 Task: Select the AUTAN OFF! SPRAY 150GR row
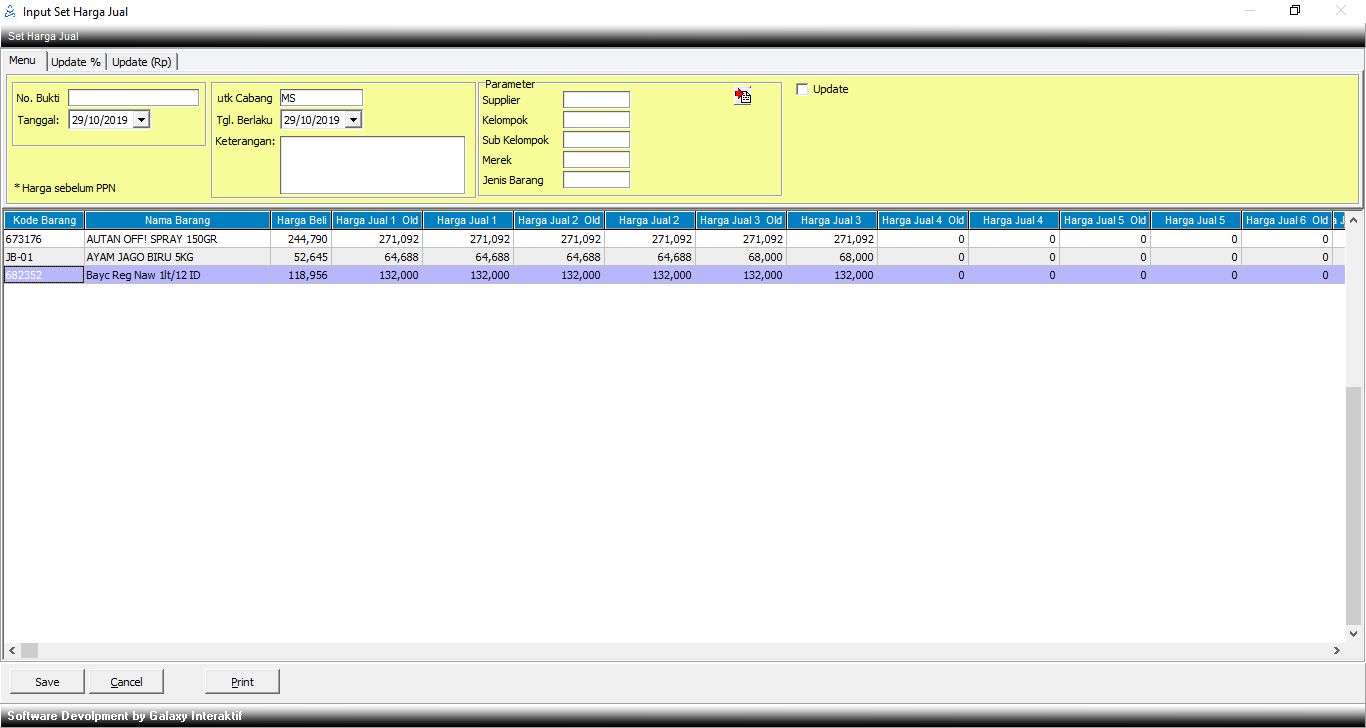152,240
